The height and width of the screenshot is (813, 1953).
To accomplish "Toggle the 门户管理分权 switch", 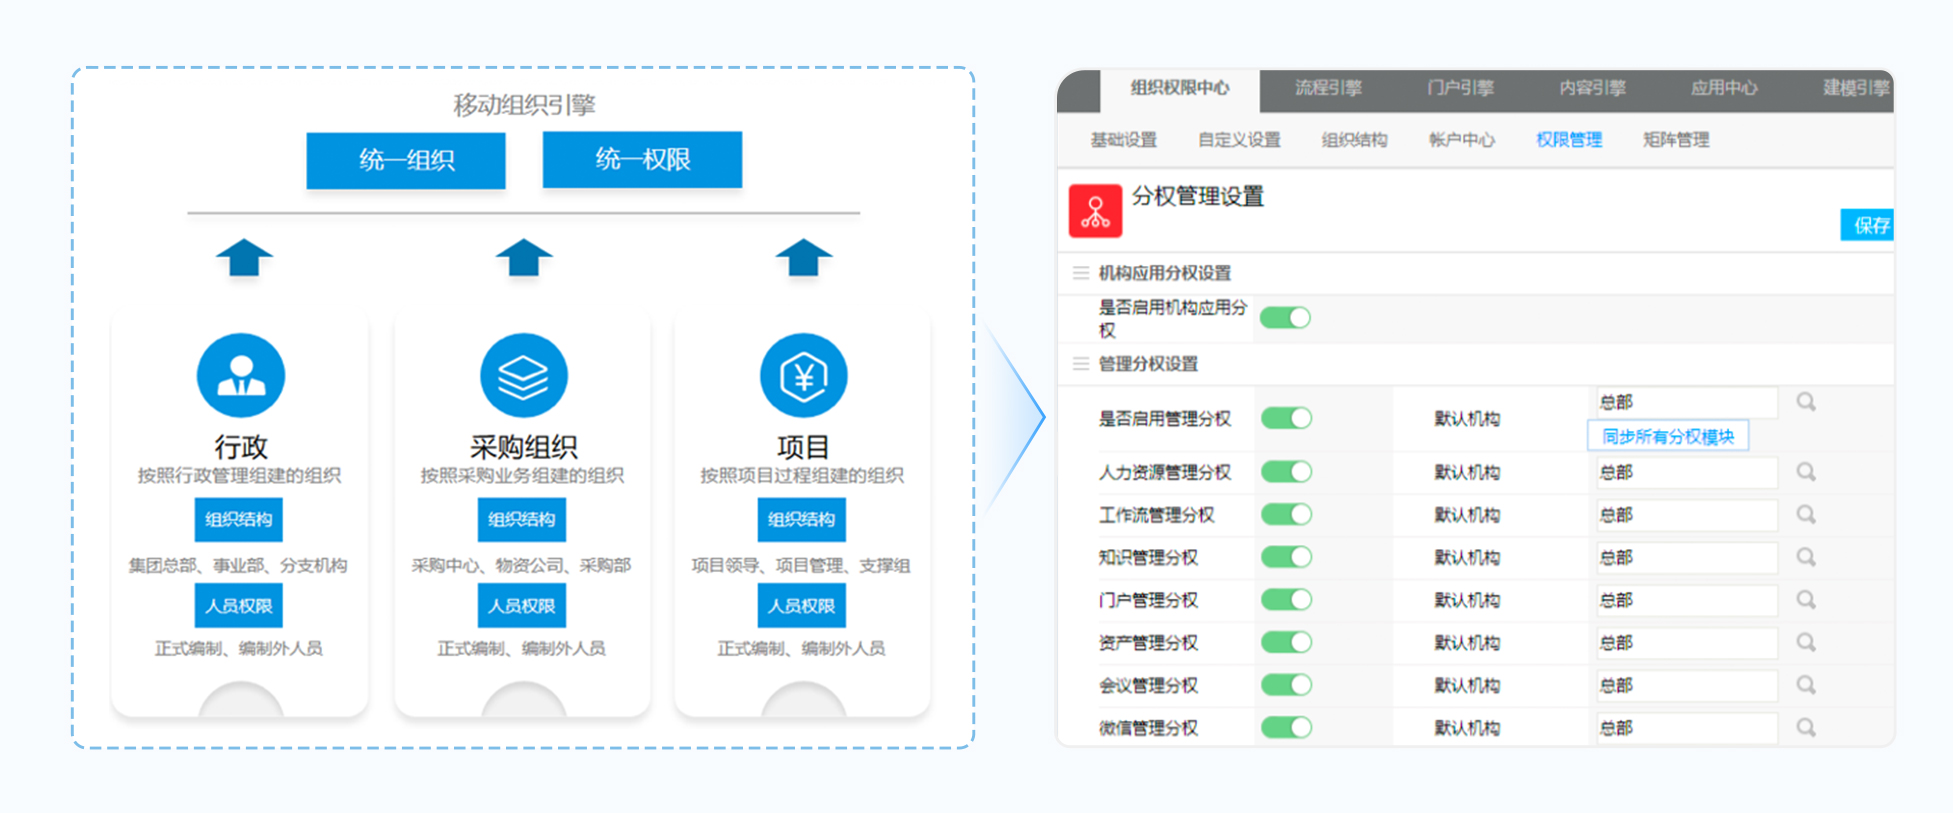I will point(1286,600).
